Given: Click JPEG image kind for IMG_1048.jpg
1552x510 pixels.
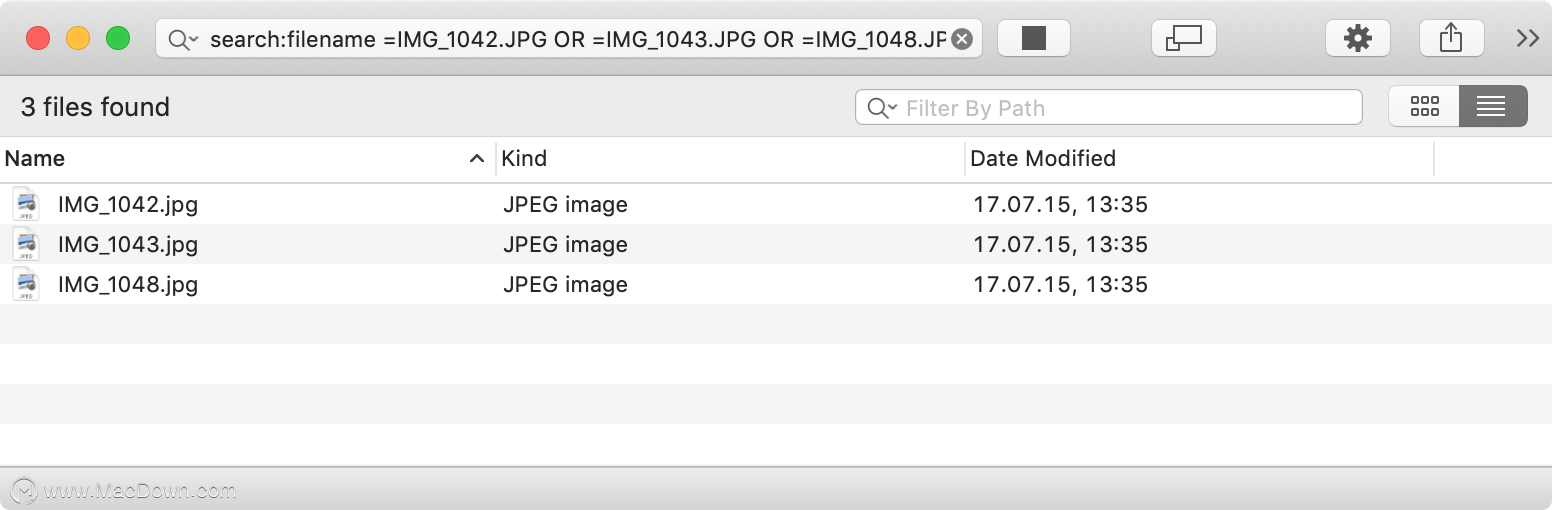Looking at the screenshot, I should coord(565,284).
